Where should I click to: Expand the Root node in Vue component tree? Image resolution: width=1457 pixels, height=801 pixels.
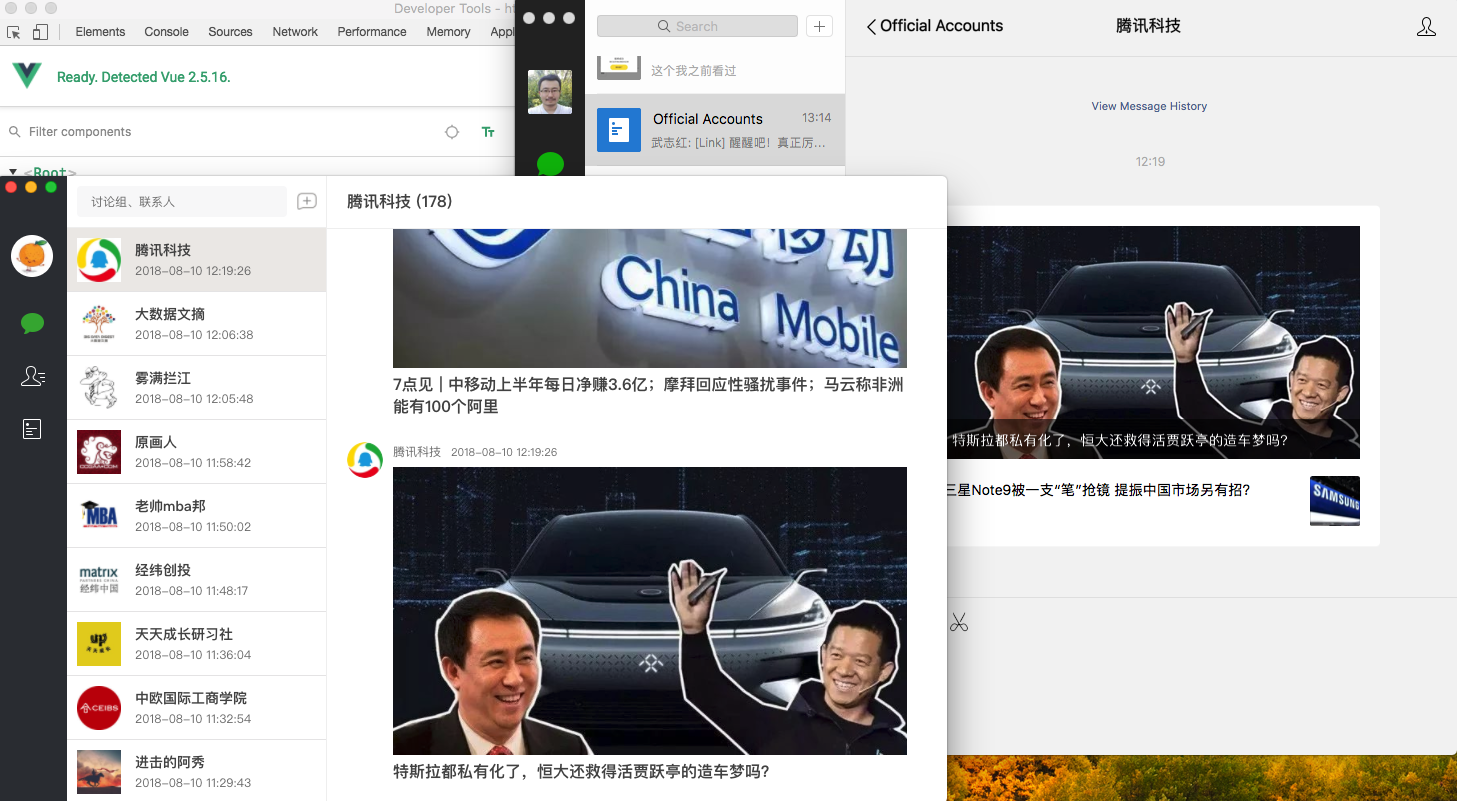14,173
